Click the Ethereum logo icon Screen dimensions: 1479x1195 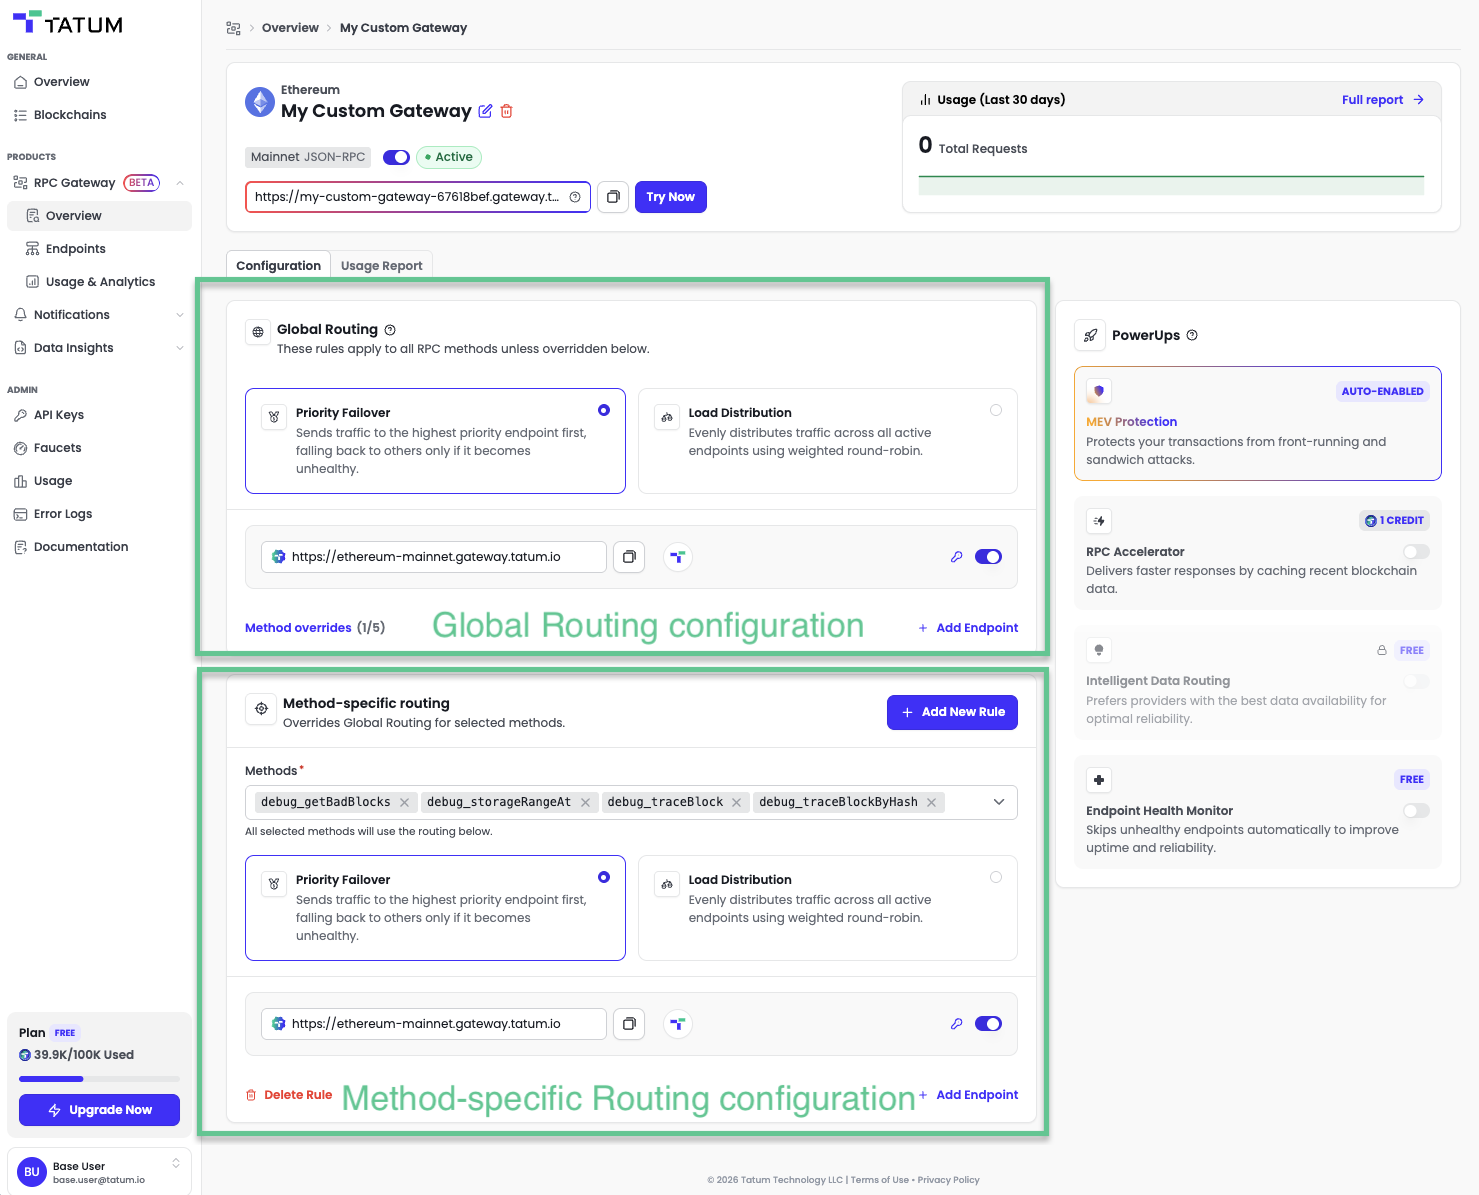pyautogui.click(x=260, y=102)
